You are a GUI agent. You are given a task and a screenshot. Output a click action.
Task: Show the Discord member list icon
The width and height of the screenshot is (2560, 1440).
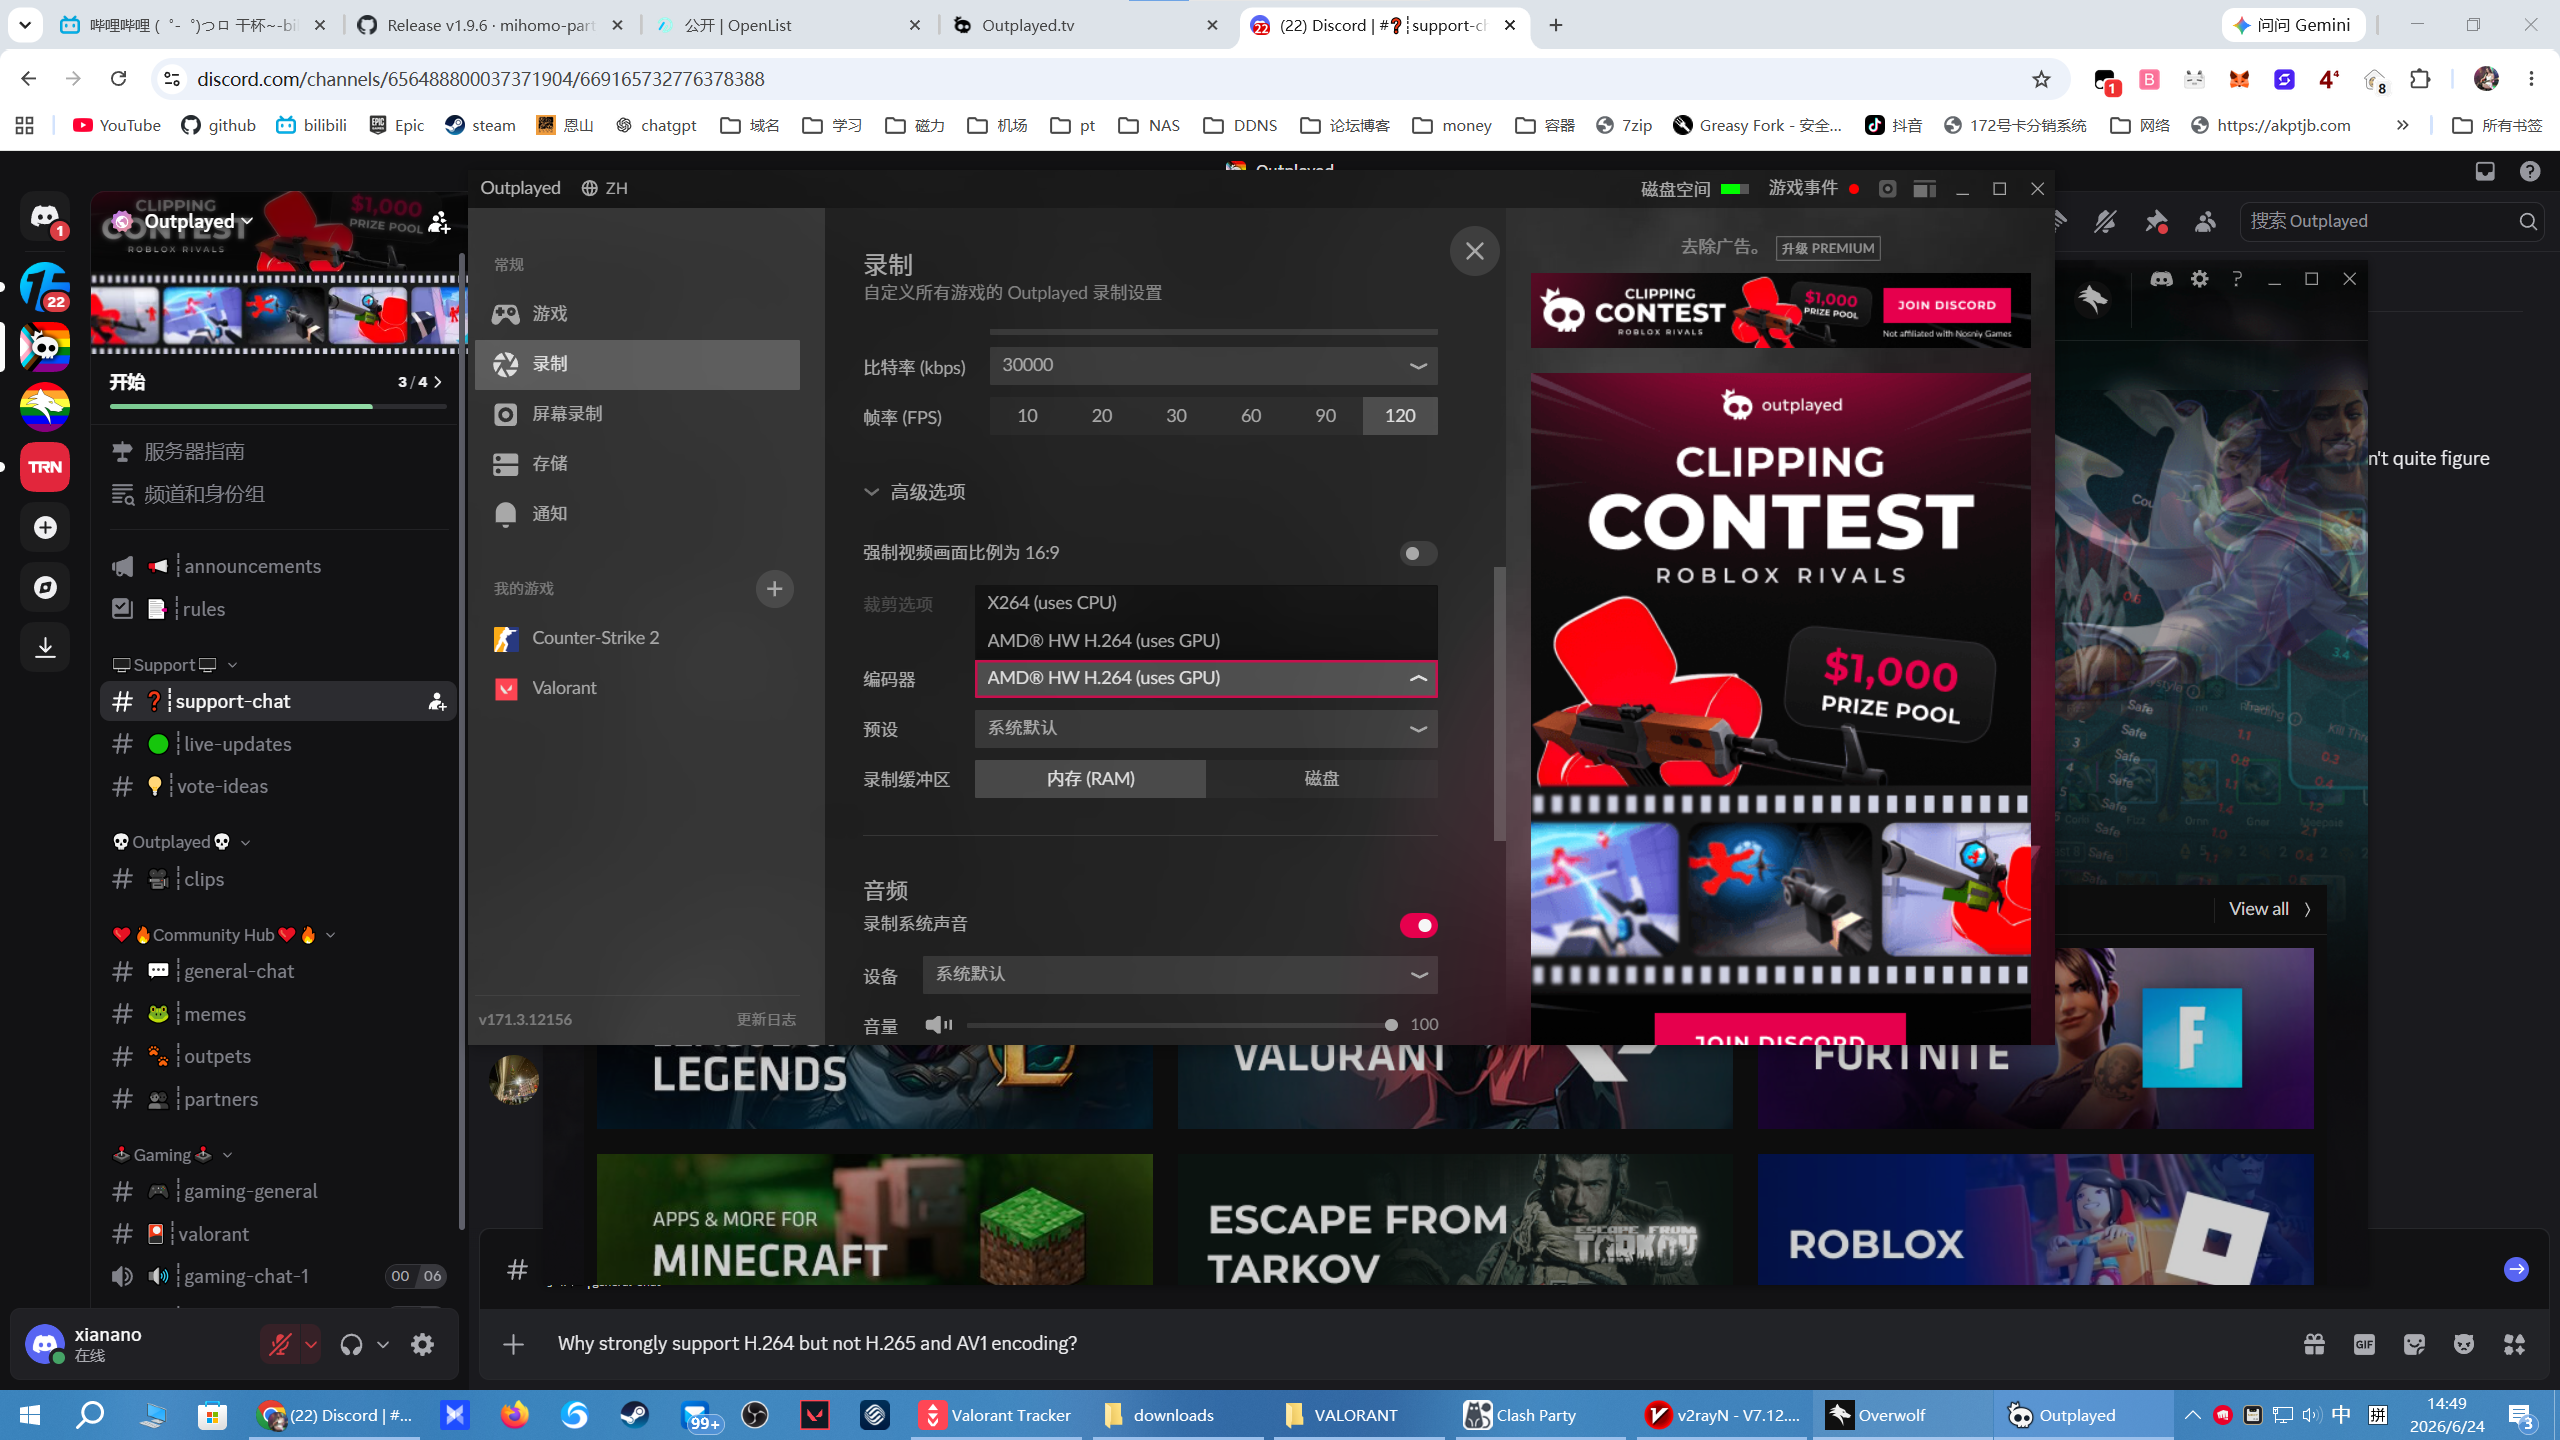[x=2205, y=221]
